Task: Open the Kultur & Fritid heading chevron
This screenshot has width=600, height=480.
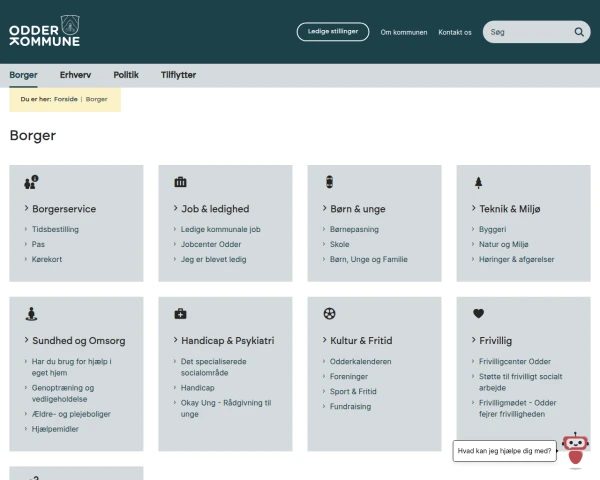Action: (325, 341)
